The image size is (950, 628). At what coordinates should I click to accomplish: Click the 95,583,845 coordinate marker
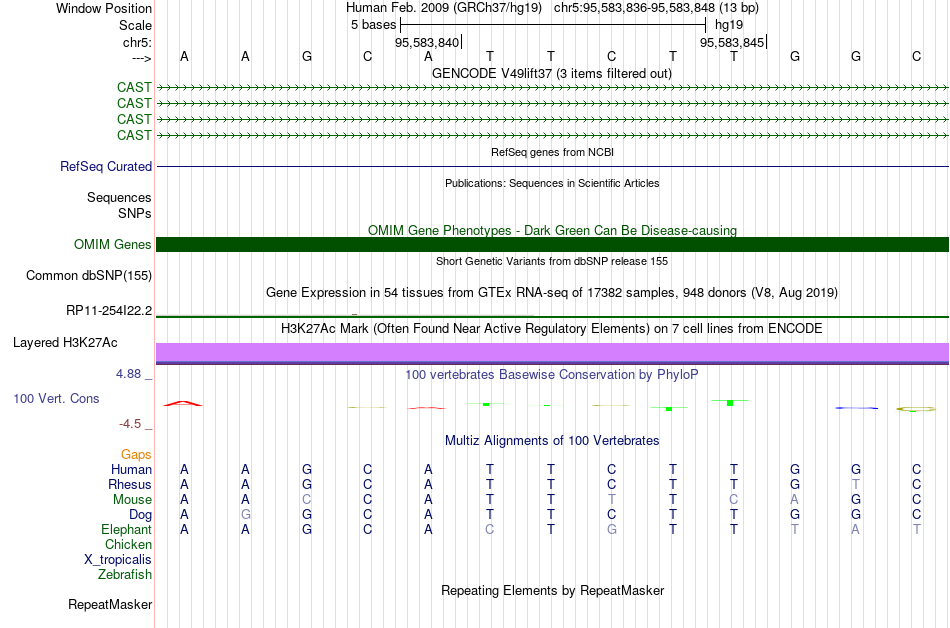732,42
